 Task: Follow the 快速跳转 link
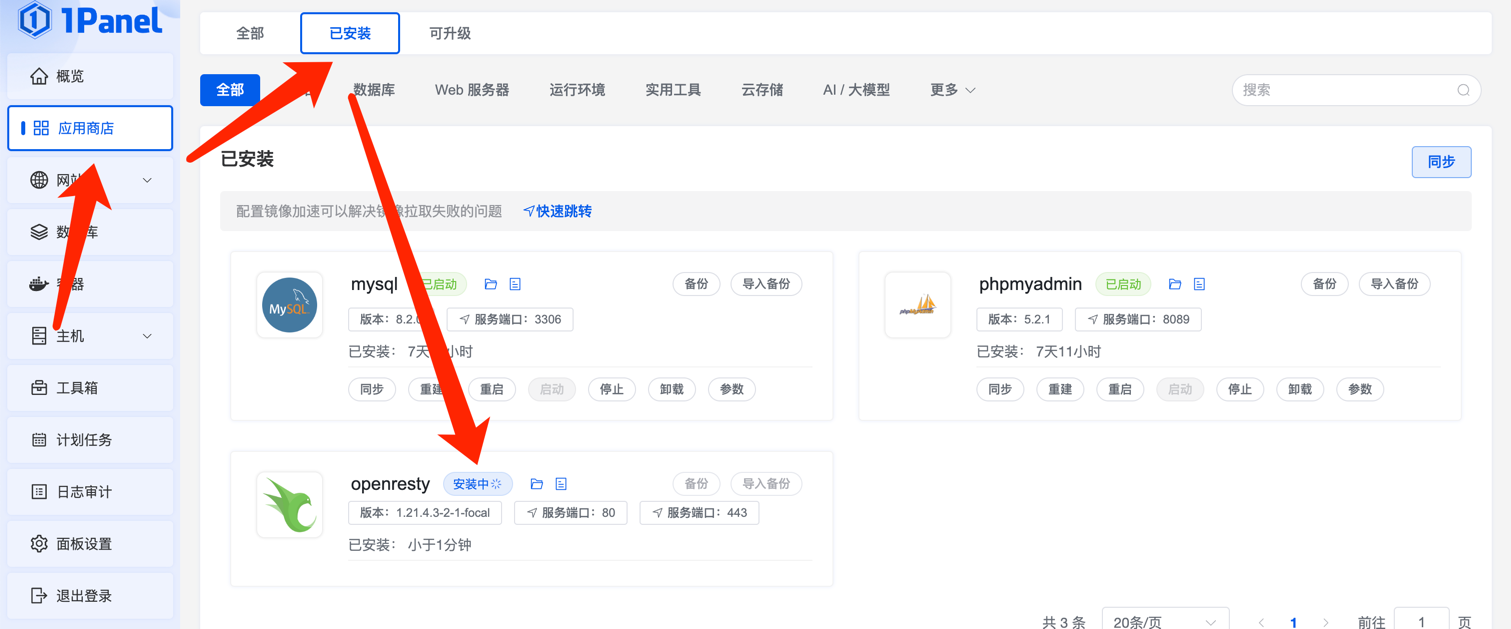(x=558, y=211)
